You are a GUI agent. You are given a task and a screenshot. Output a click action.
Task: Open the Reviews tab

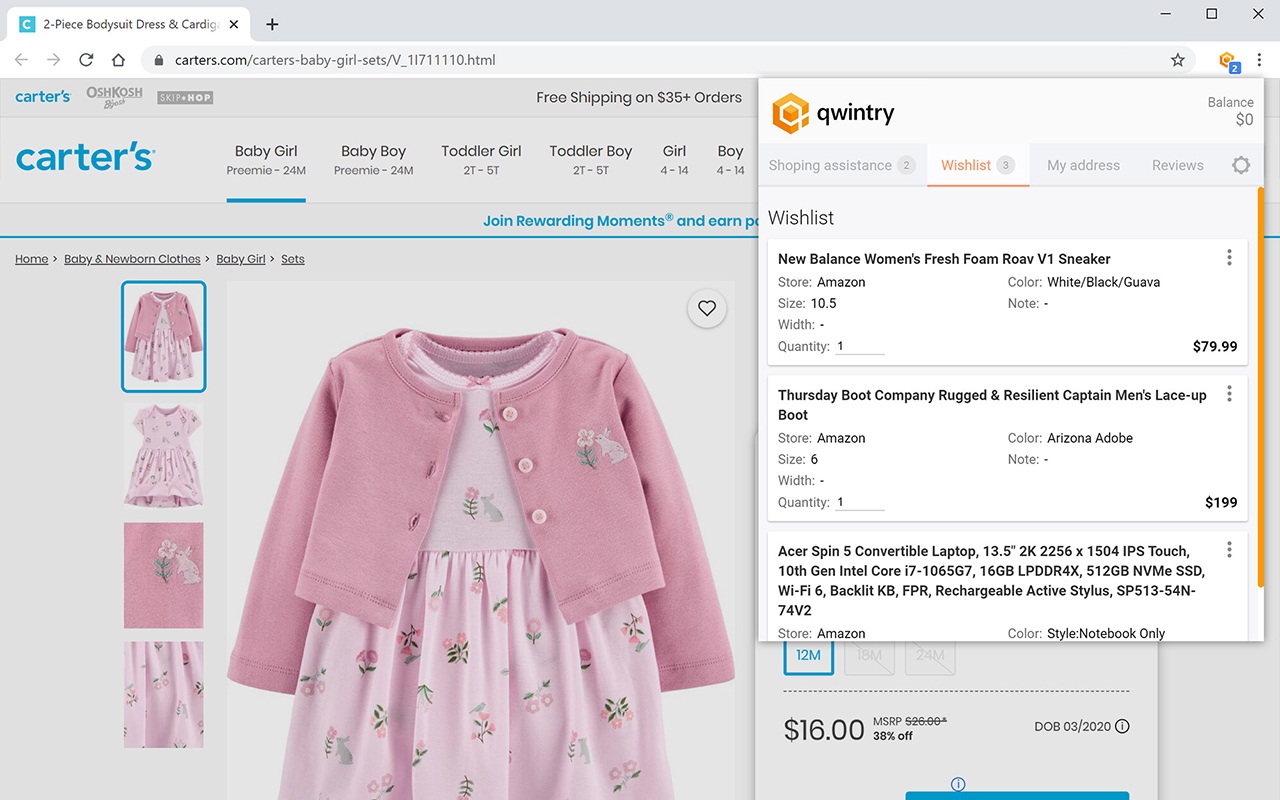coord(1178,165)
